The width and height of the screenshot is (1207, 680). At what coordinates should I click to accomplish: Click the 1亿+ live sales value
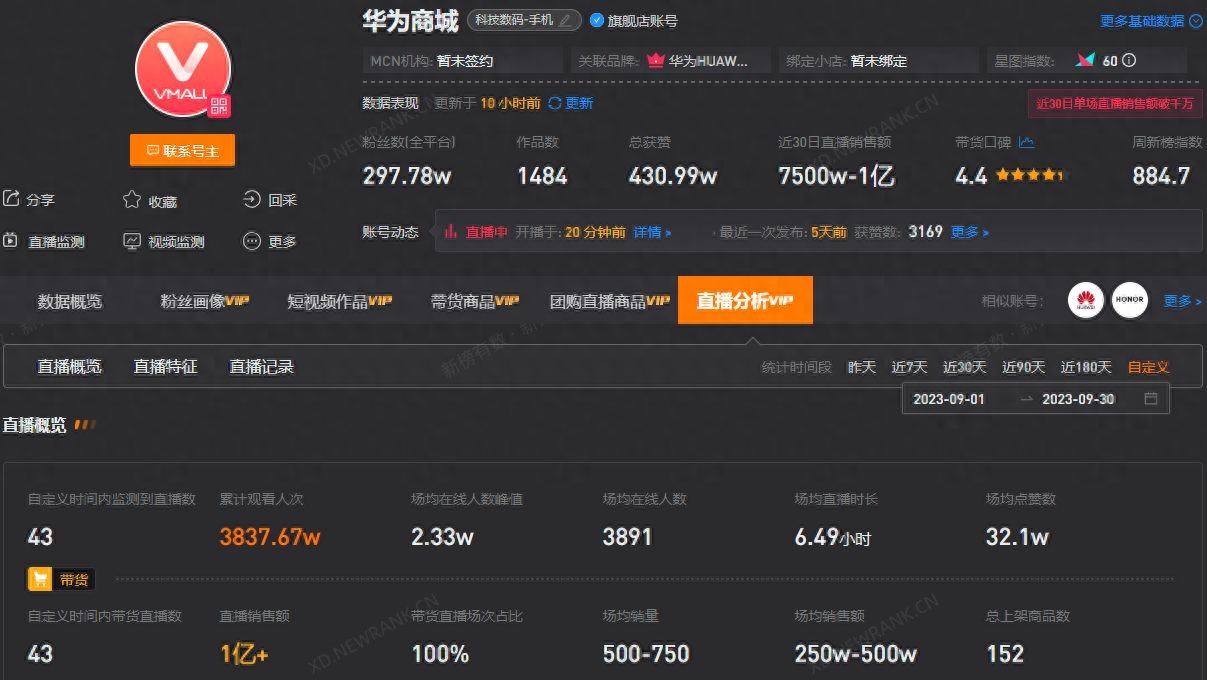pos(244,654)
